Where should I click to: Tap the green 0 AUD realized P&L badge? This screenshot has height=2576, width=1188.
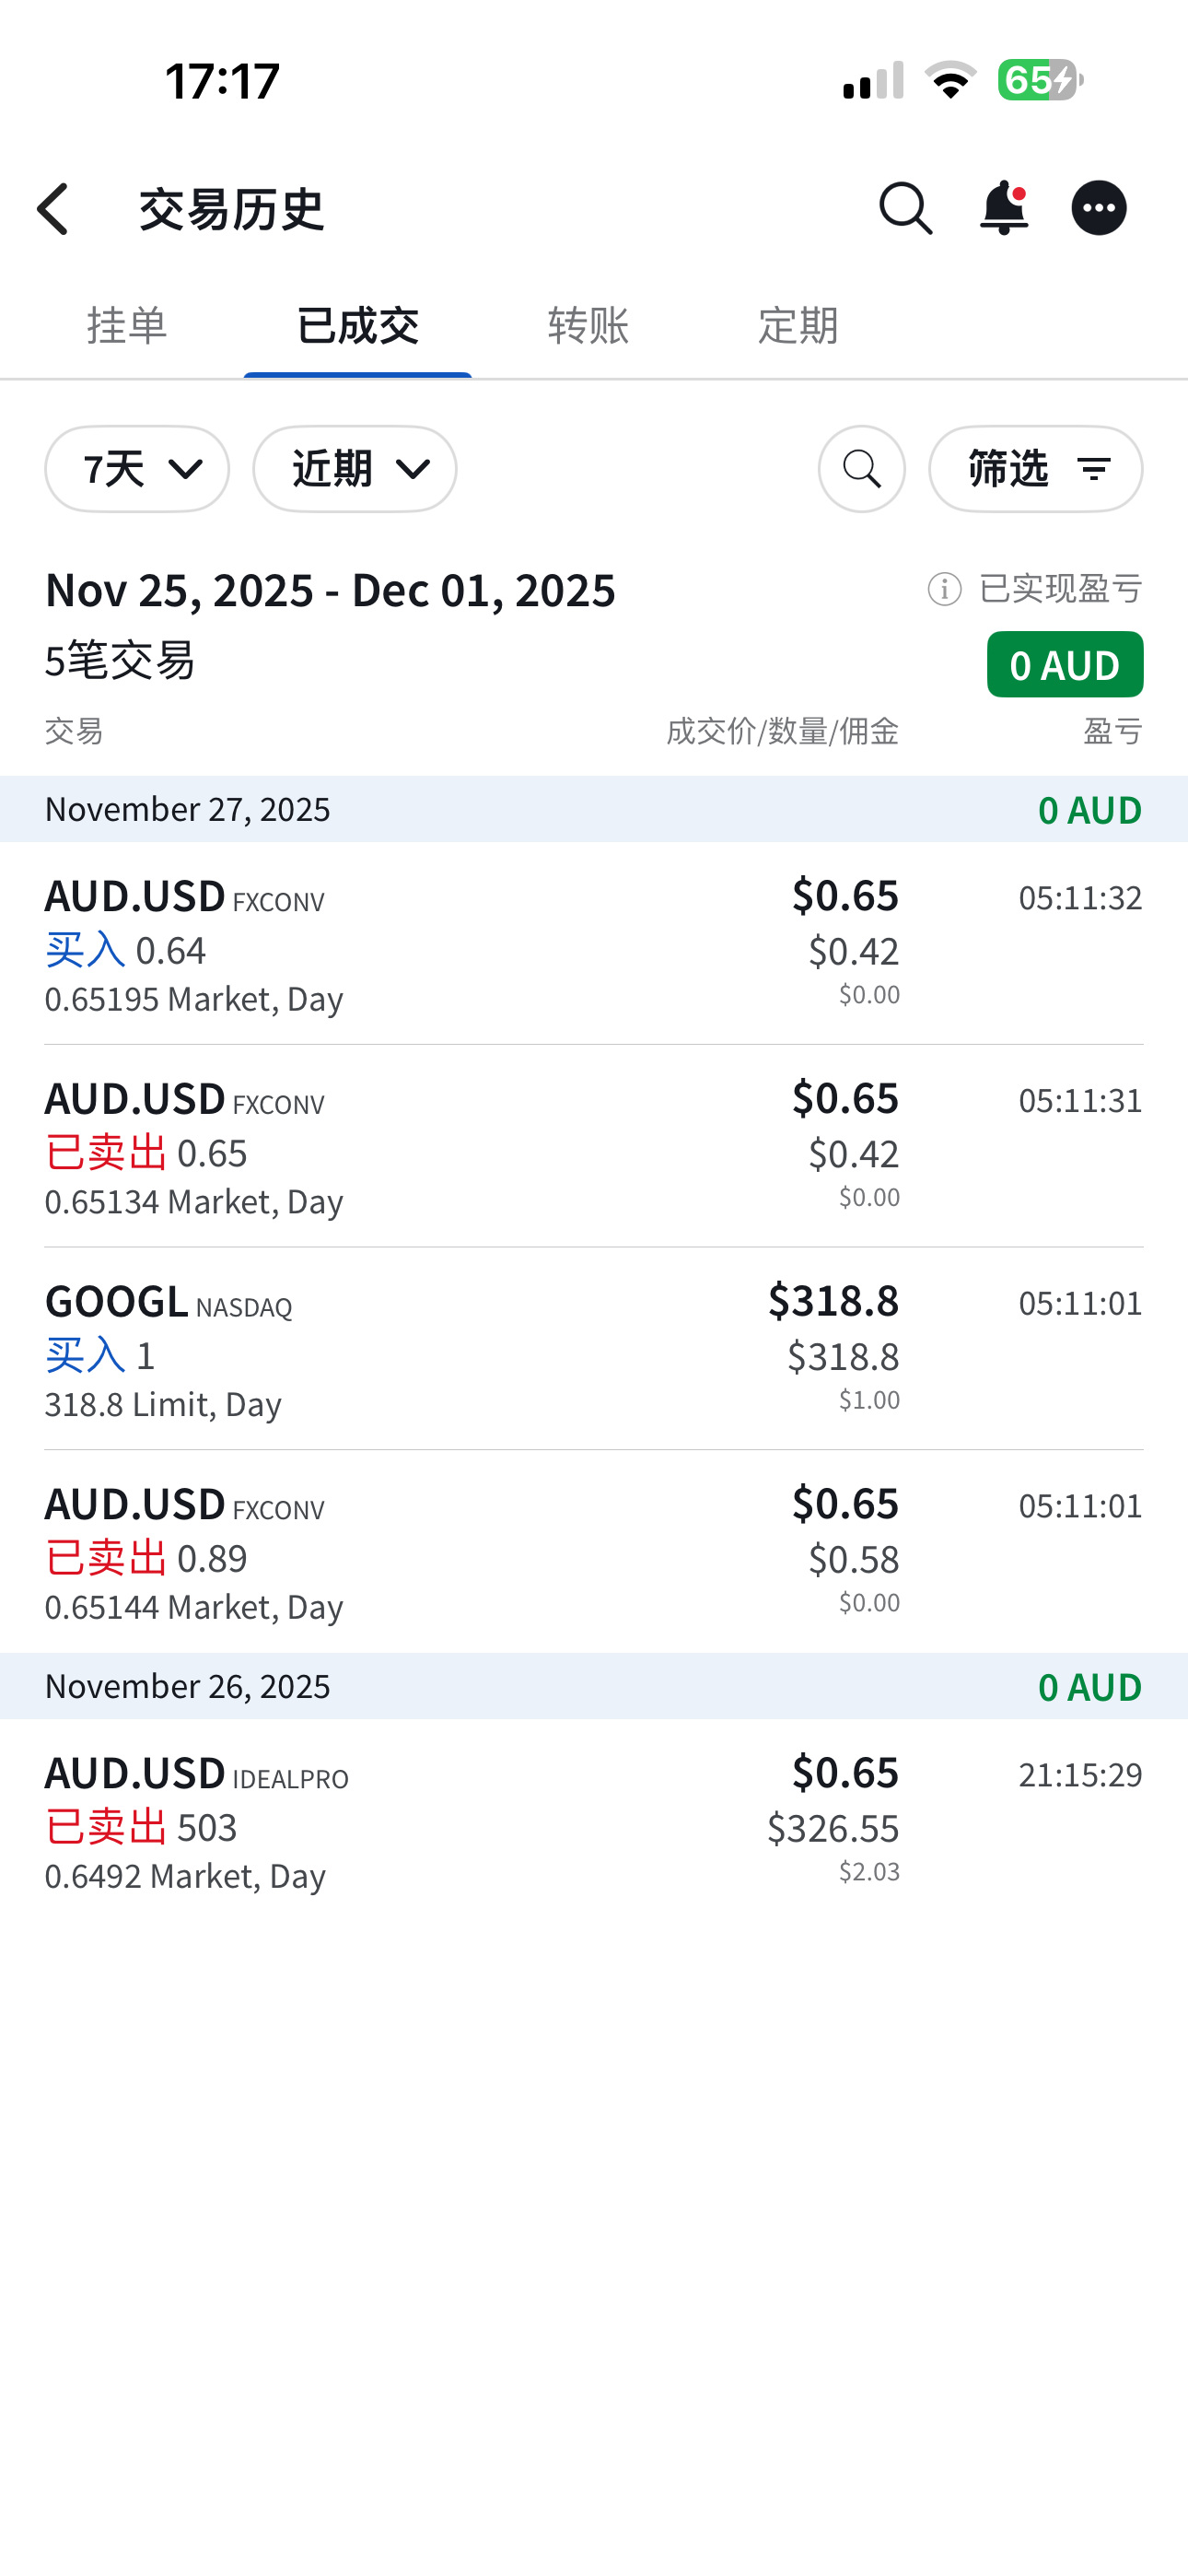coord(1064,665)
